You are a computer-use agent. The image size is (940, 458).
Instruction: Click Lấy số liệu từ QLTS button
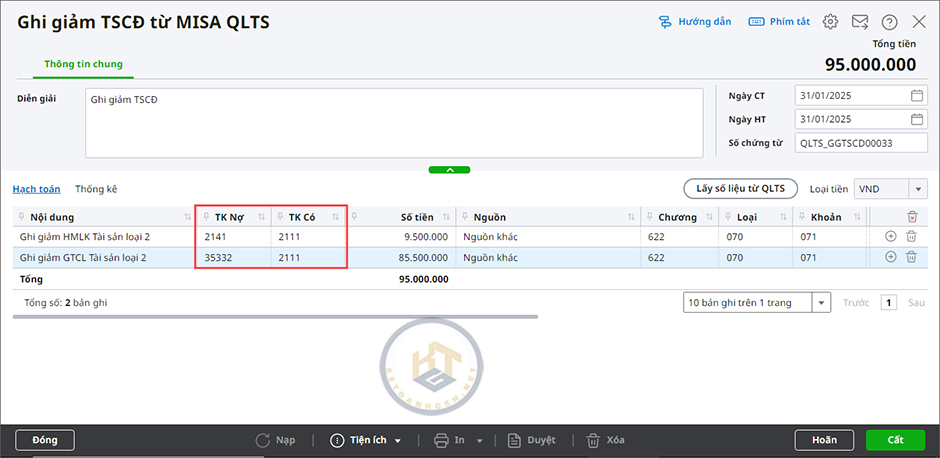pos(740,189)
